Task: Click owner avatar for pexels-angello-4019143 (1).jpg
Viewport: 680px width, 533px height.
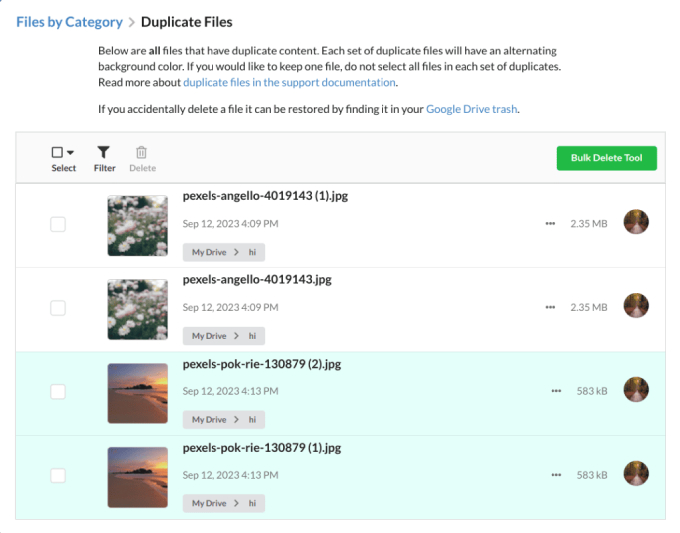Action: 636,222
